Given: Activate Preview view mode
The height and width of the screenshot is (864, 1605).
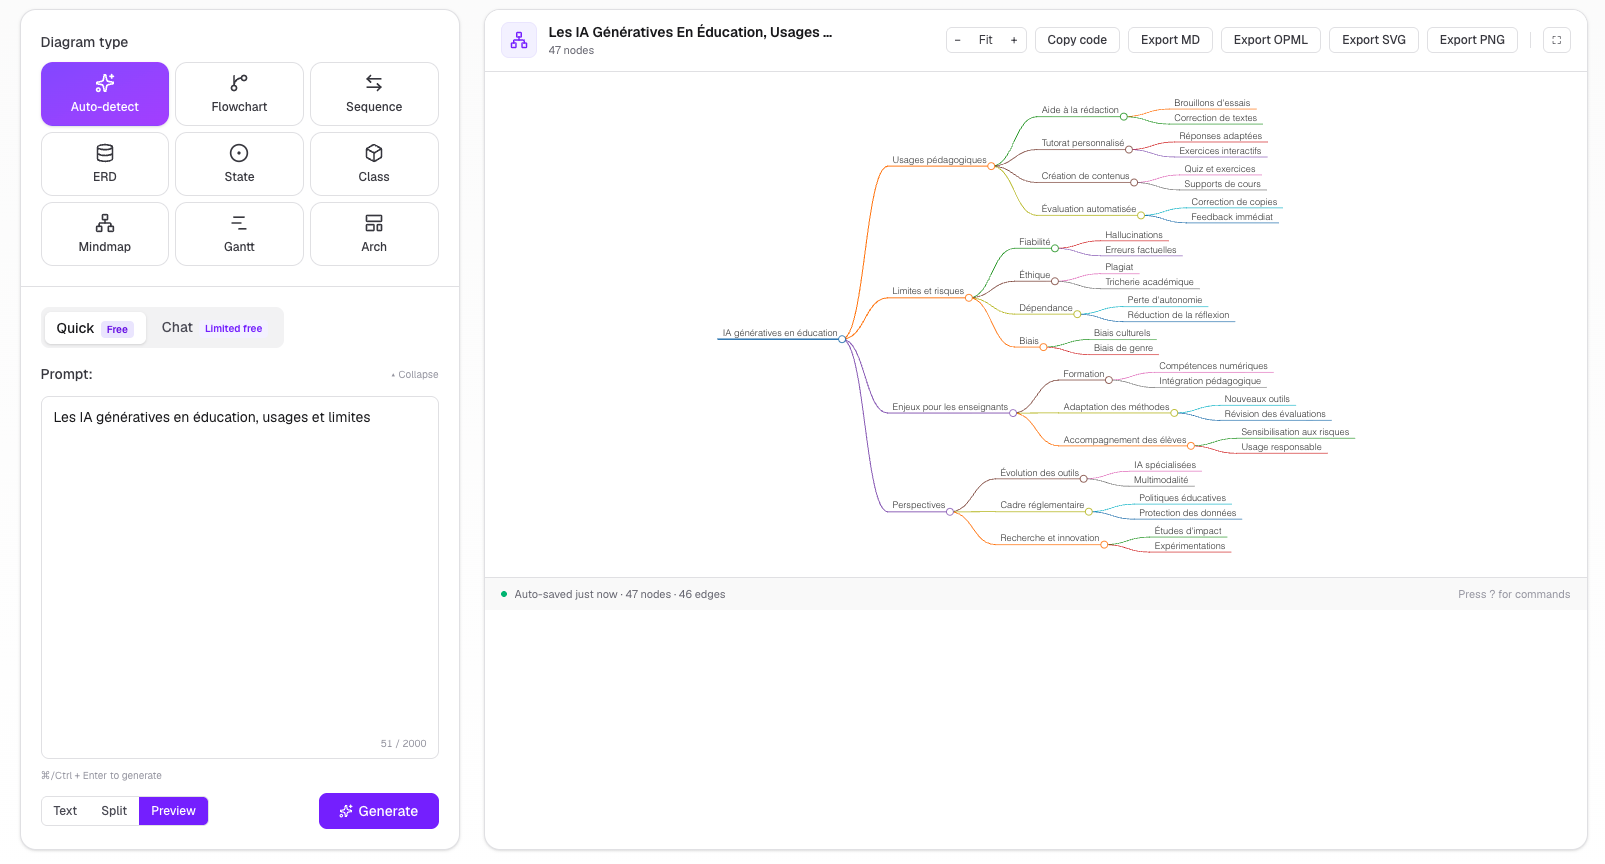Looking at the screenshot, I should [173, 811].
